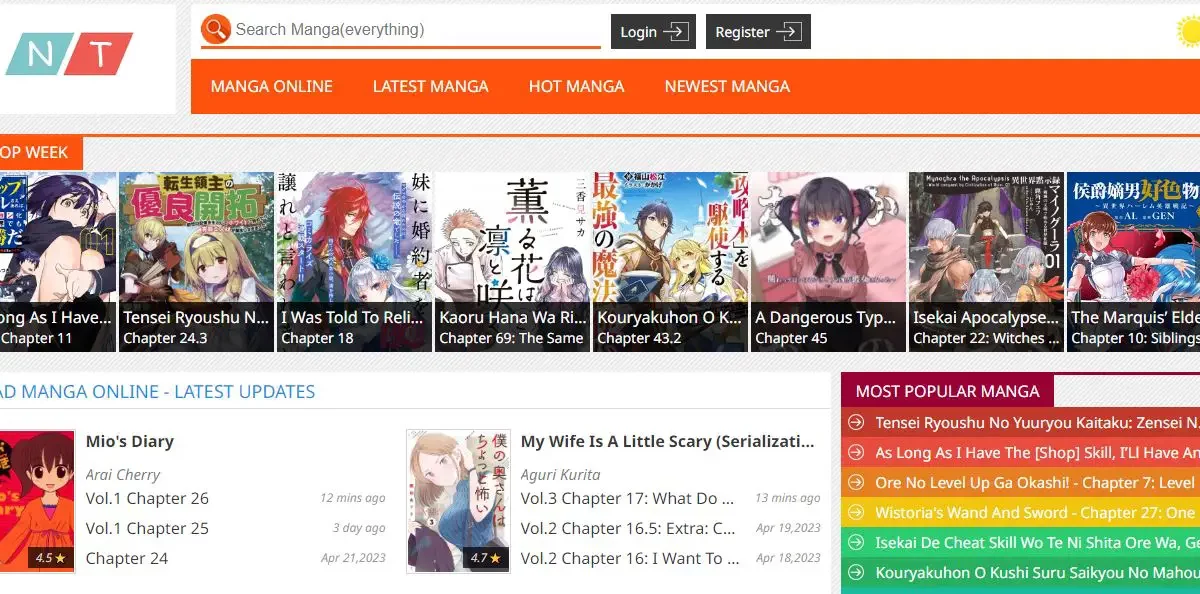The width and height of the screenshot is (1200, 594).
Task: Open My Wife Is A Little Scary cover
Action: pos(458,501)
